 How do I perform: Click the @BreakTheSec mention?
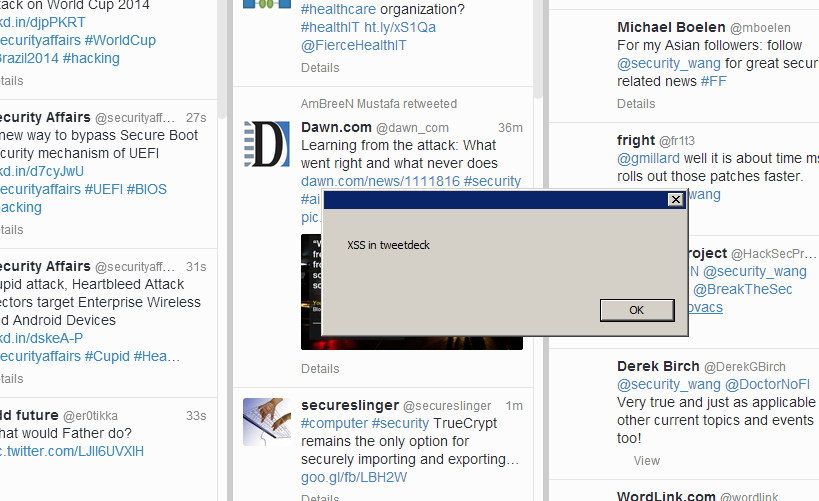742,289
